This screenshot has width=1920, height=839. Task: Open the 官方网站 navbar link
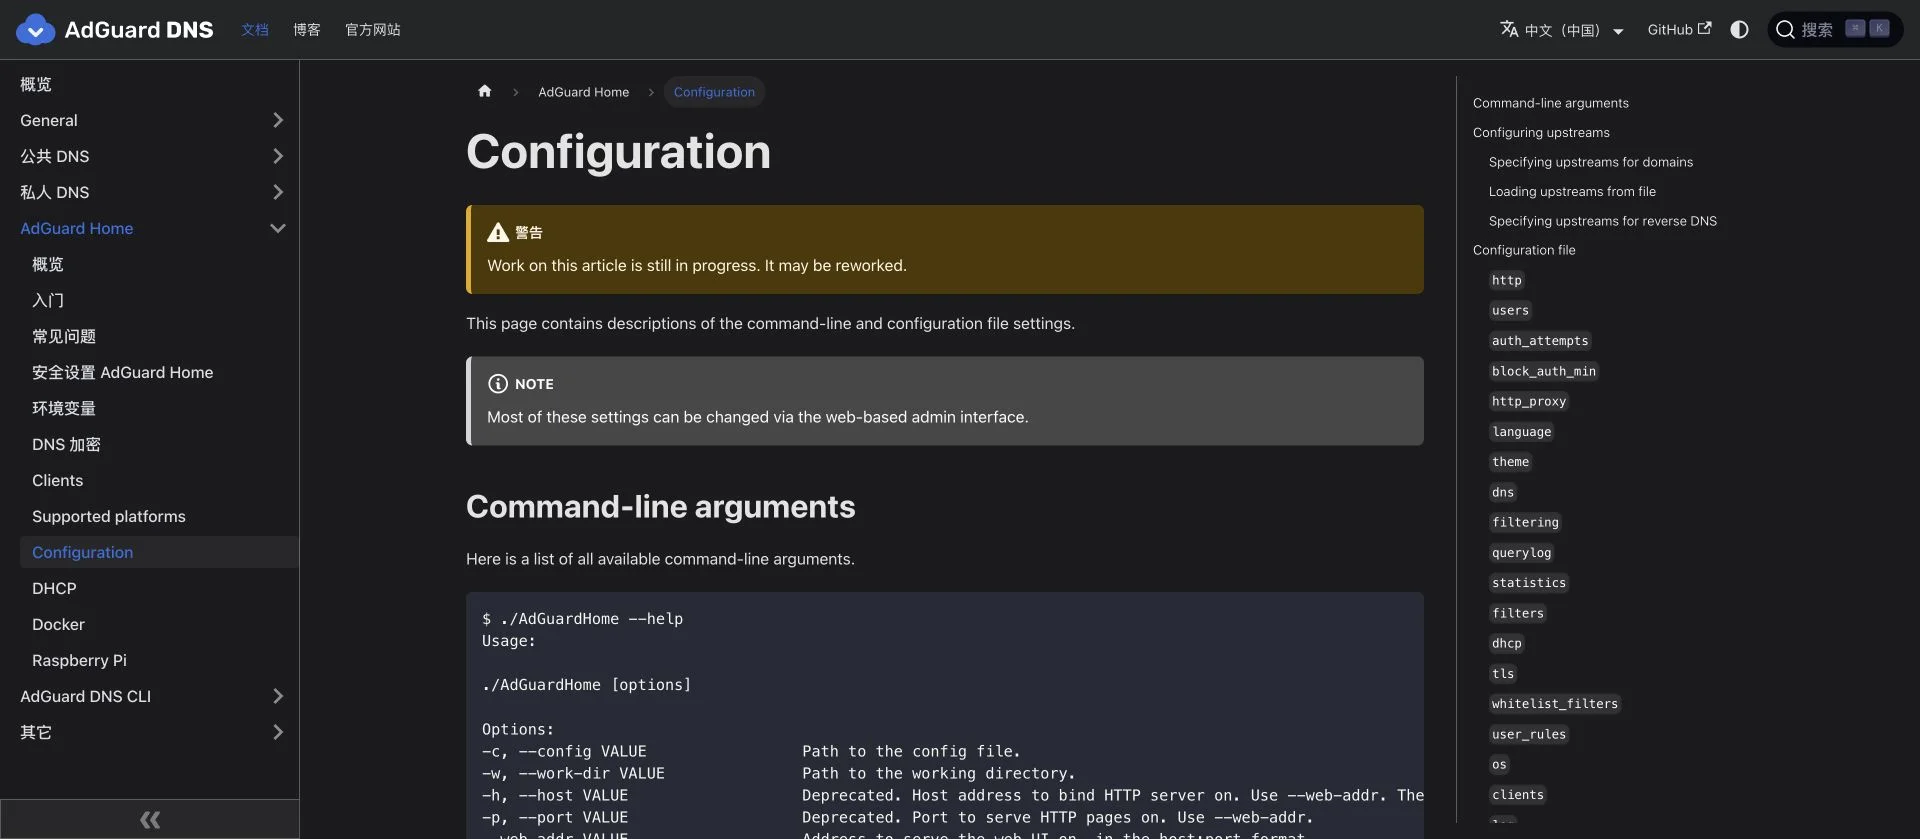(373, 30)
